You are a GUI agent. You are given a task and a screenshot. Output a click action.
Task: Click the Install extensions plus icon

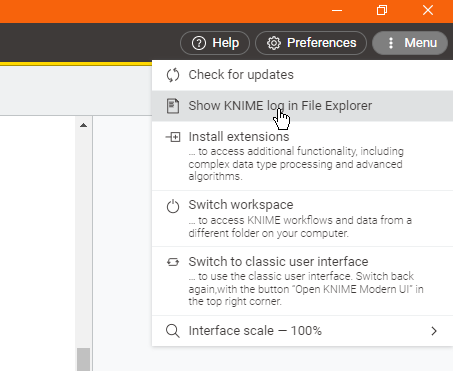pyautogui.click(x=173, y=137)
